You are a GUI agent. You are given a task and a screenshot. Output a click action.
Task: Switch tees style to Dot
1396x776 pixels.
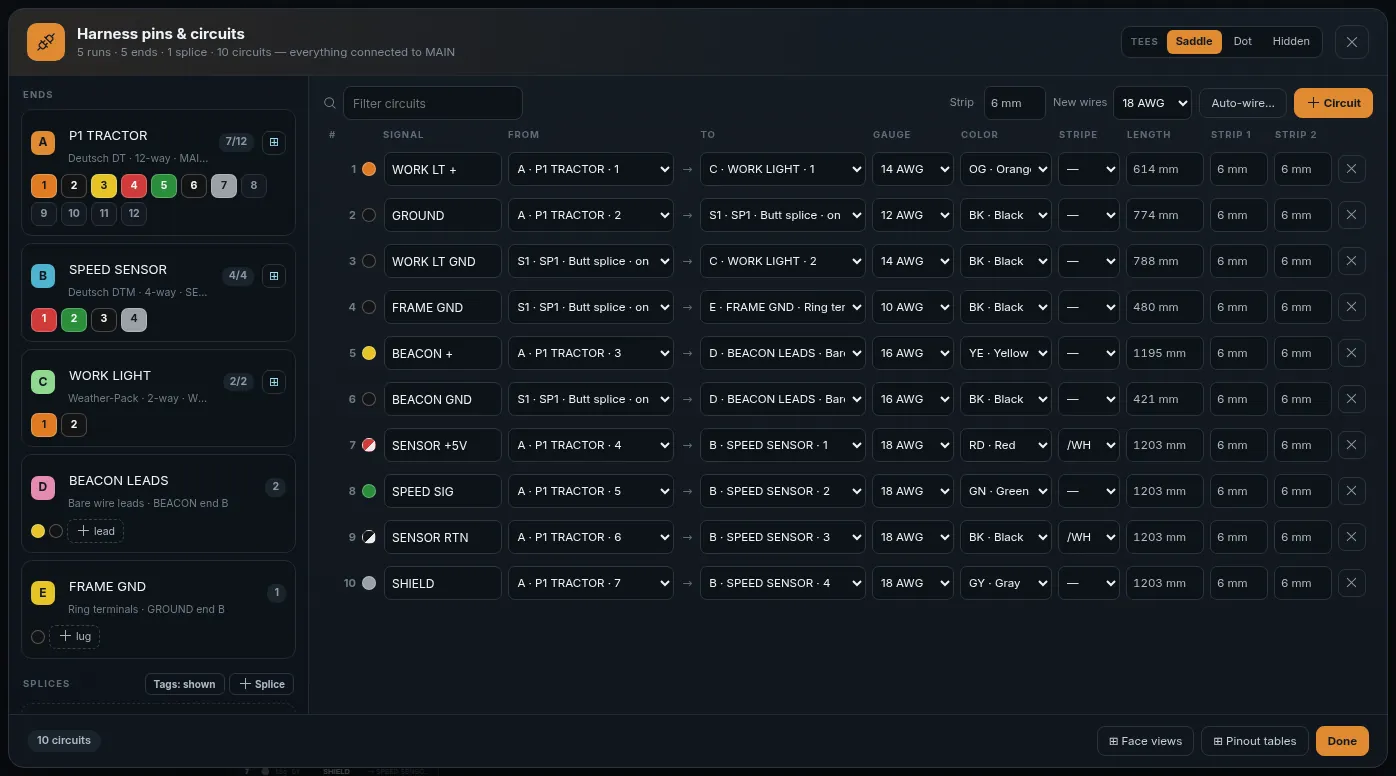click(1243, 42)
